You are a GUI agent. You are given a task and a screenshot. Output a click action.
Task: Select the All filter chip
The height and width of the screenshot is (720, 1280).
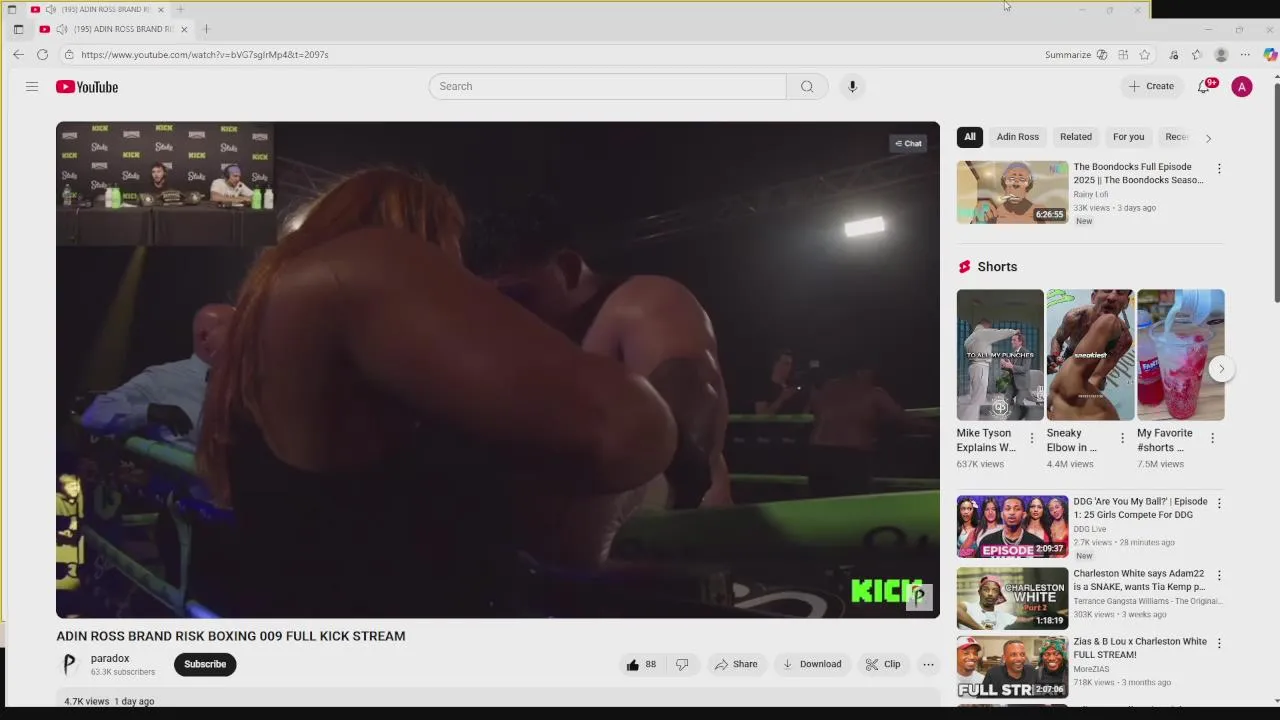pyautogui.click(x=970, y=137)
